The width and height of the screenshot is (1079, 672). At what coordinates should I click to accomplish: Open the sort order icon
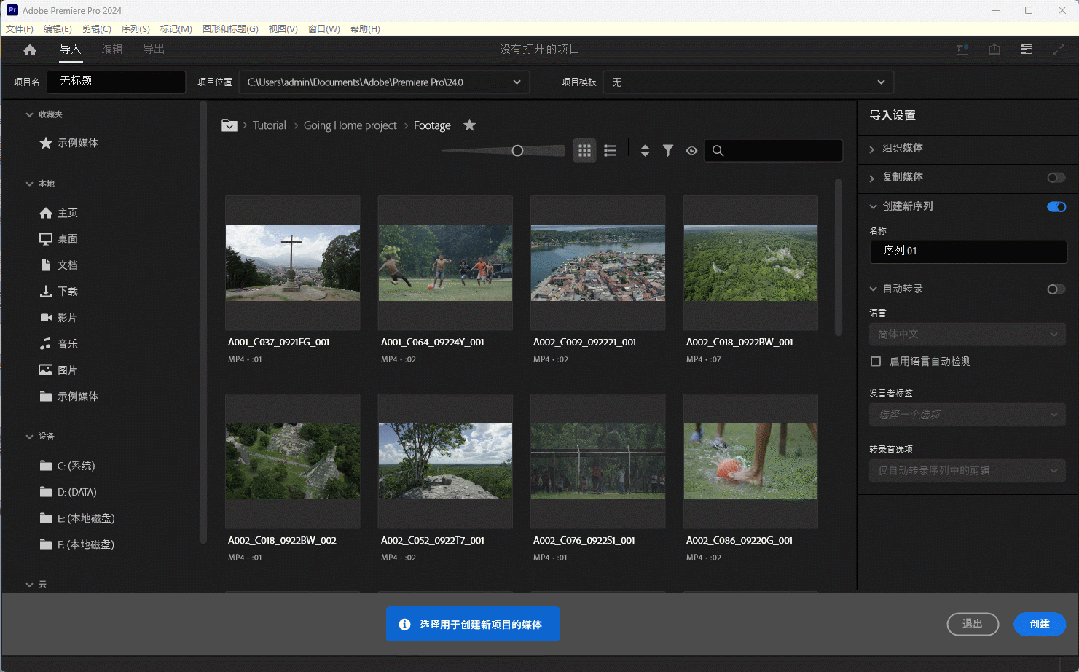(x=645, y=151)
